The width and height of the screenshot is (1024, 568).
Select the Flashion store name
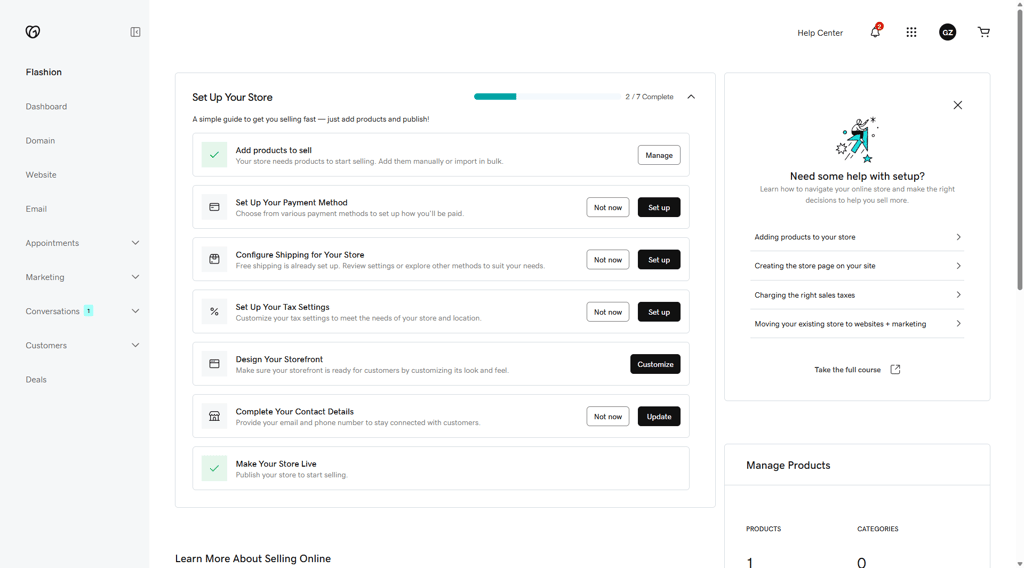coord(44,72)
